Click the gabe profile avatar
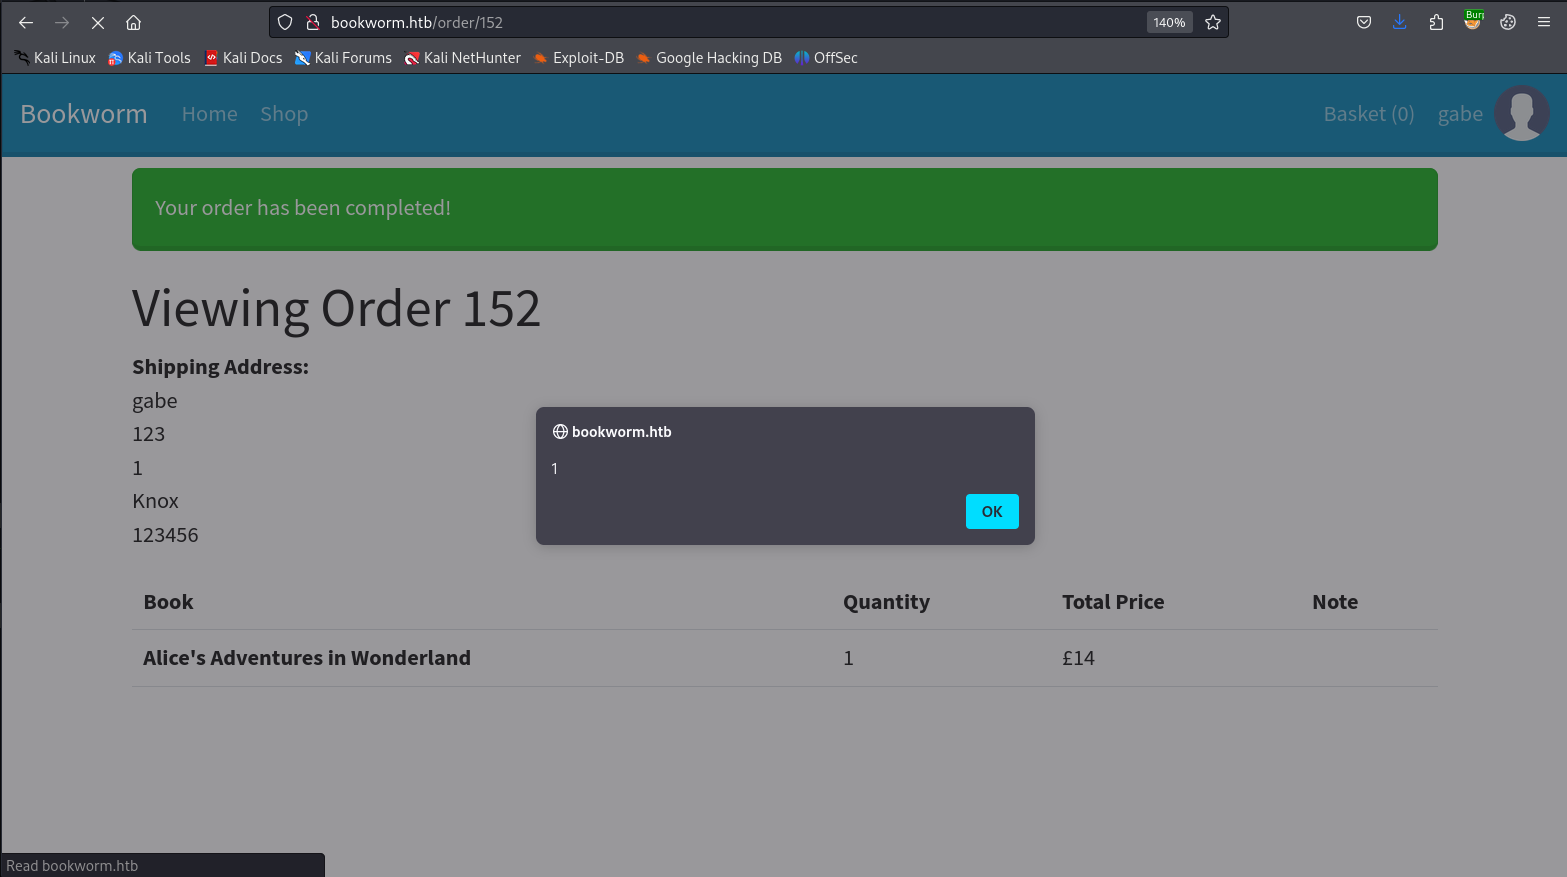The height and width of the screenshot is (877, 1567). (x=1521, y=114)
